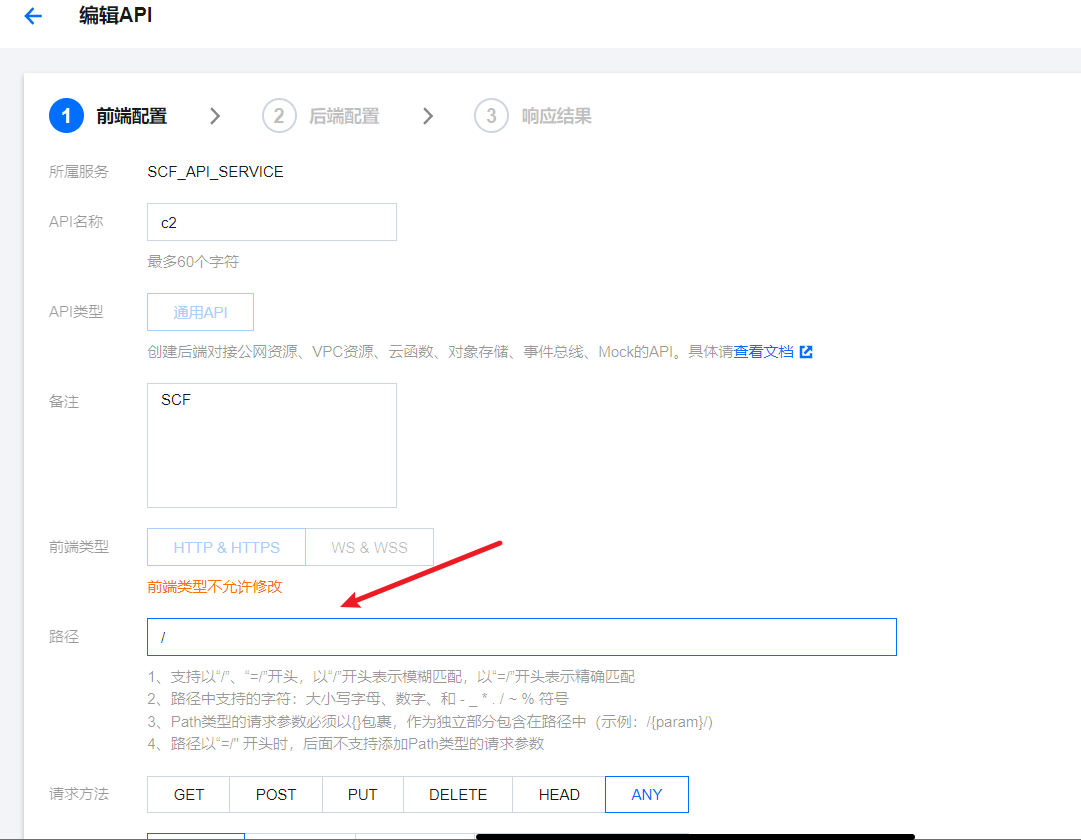This screenshot has width=1081, height=840.
Task: Set the request method to DELETE
Action: coord(458,794)
